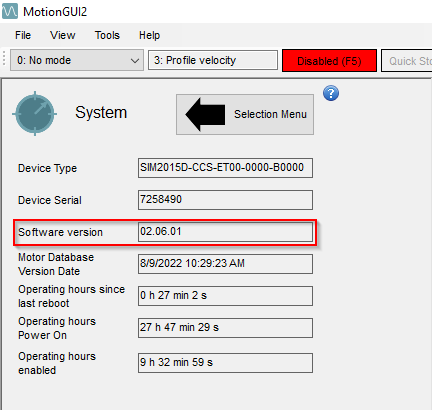Screen dimensions: 432x410
Task: Open the Tools menu
Action: [107, 35]
